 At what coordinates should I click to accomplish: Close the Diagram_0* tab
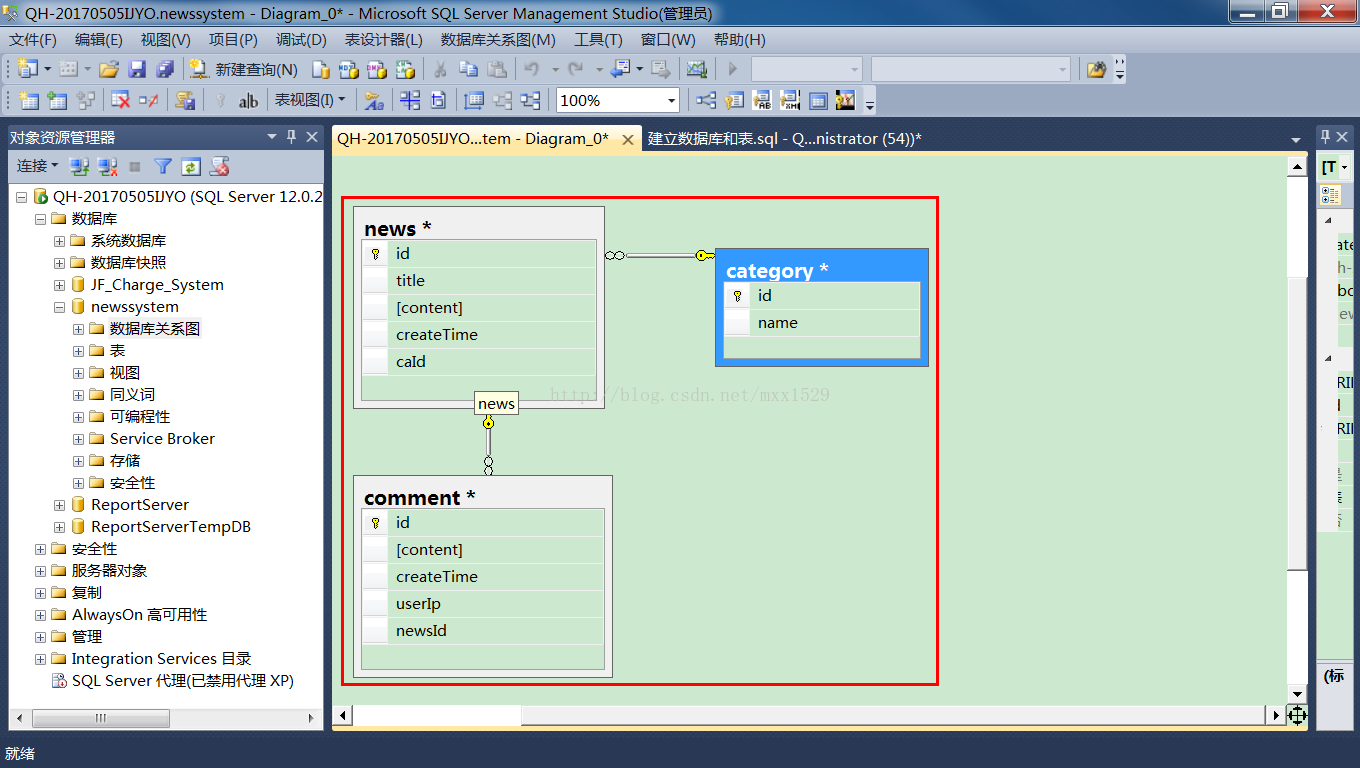(x=627, y=139)
